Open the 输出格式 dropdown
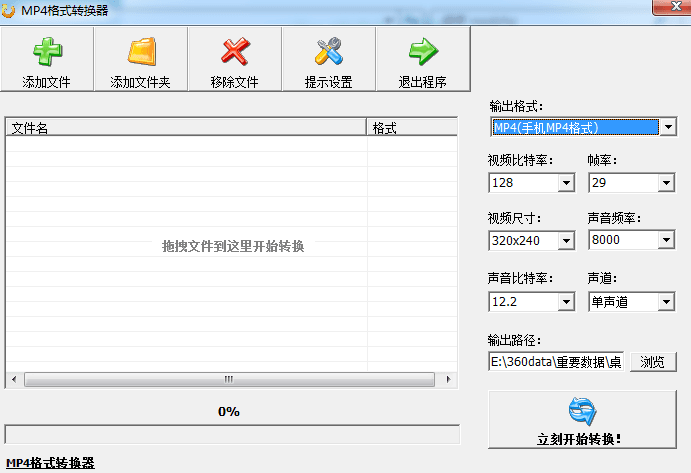 click(x=668, y=127)
